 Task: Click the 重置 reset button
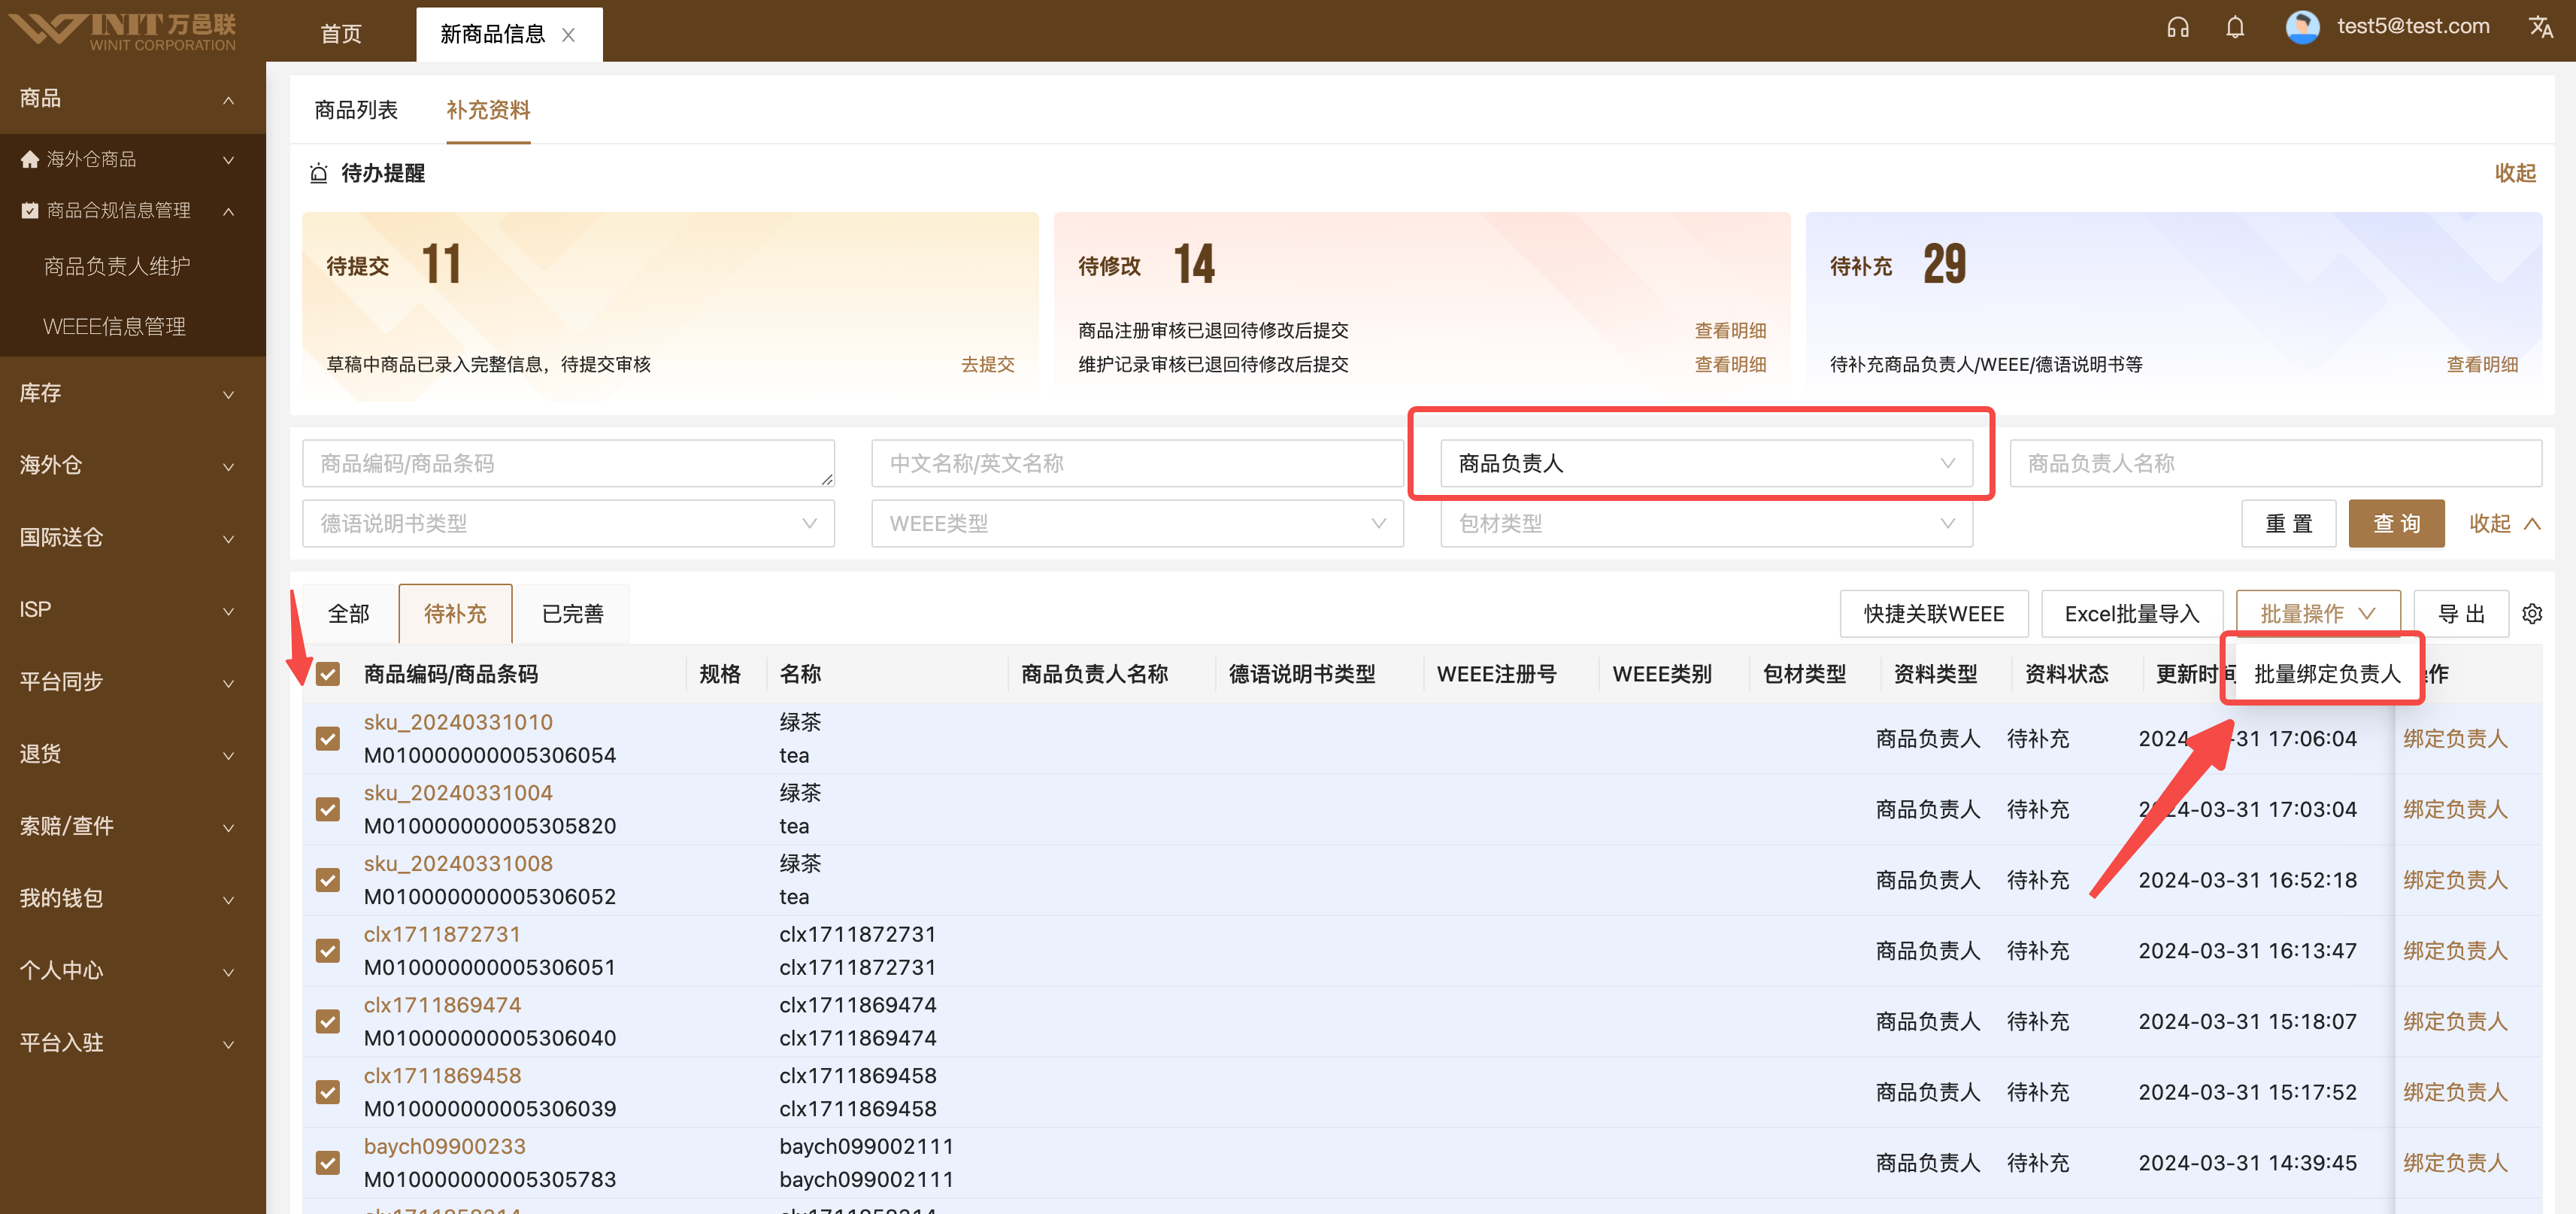[x=2288, y=523]
